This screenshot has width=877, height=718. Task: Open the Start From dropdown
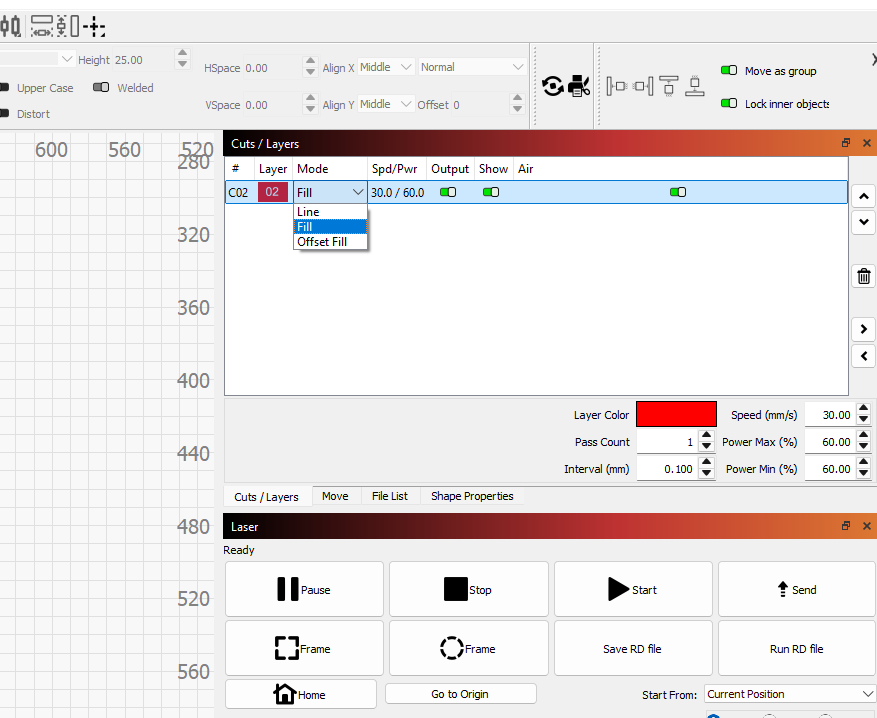790,694
